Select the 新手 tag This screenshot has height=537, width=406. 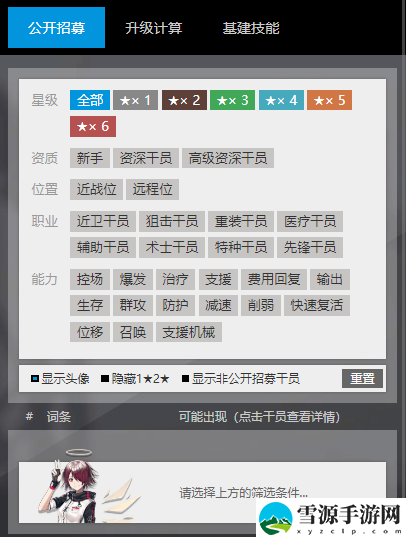[90, 158]
